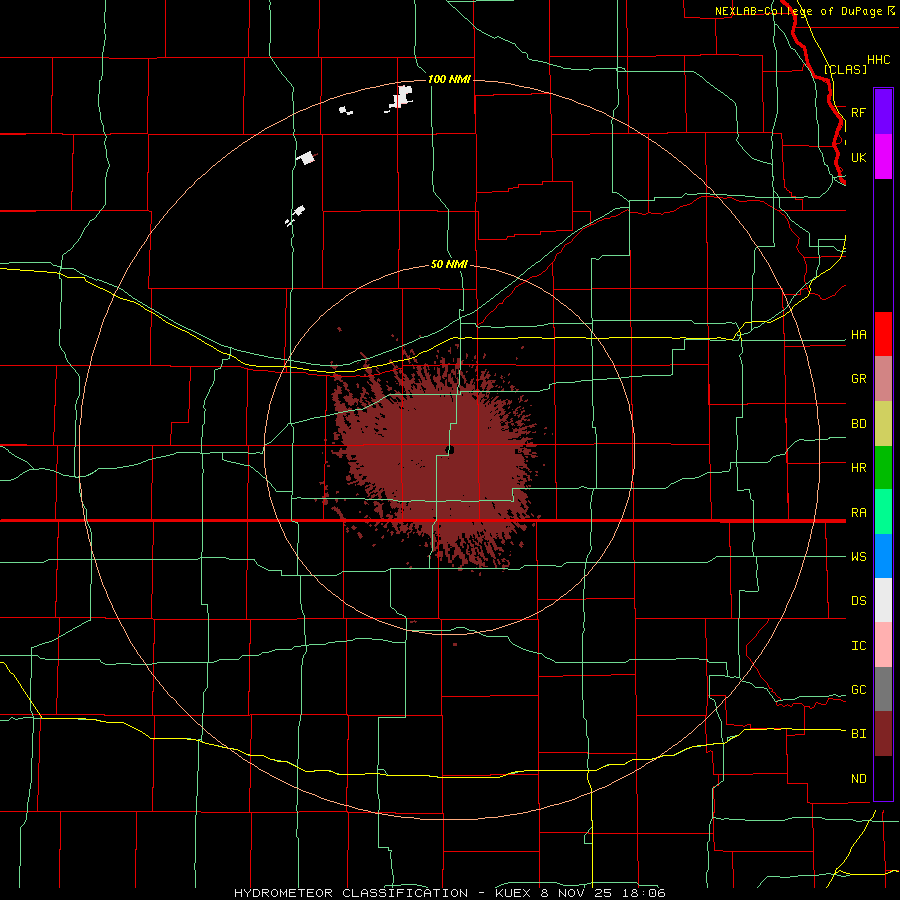Click the '50 NMI' range ring label
This screenshot has height=900, width=900.
[x=449, y=265]
